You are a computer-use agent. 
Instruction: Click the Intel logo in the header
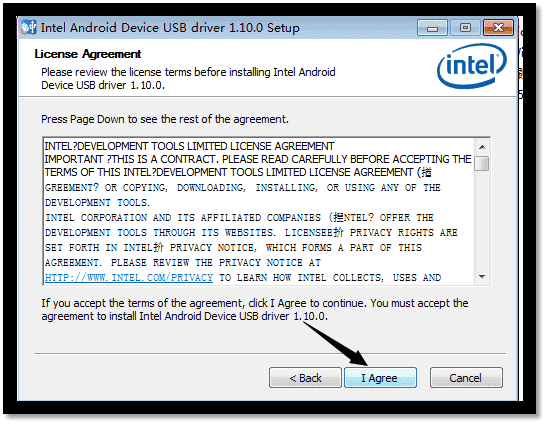(472, 65)
